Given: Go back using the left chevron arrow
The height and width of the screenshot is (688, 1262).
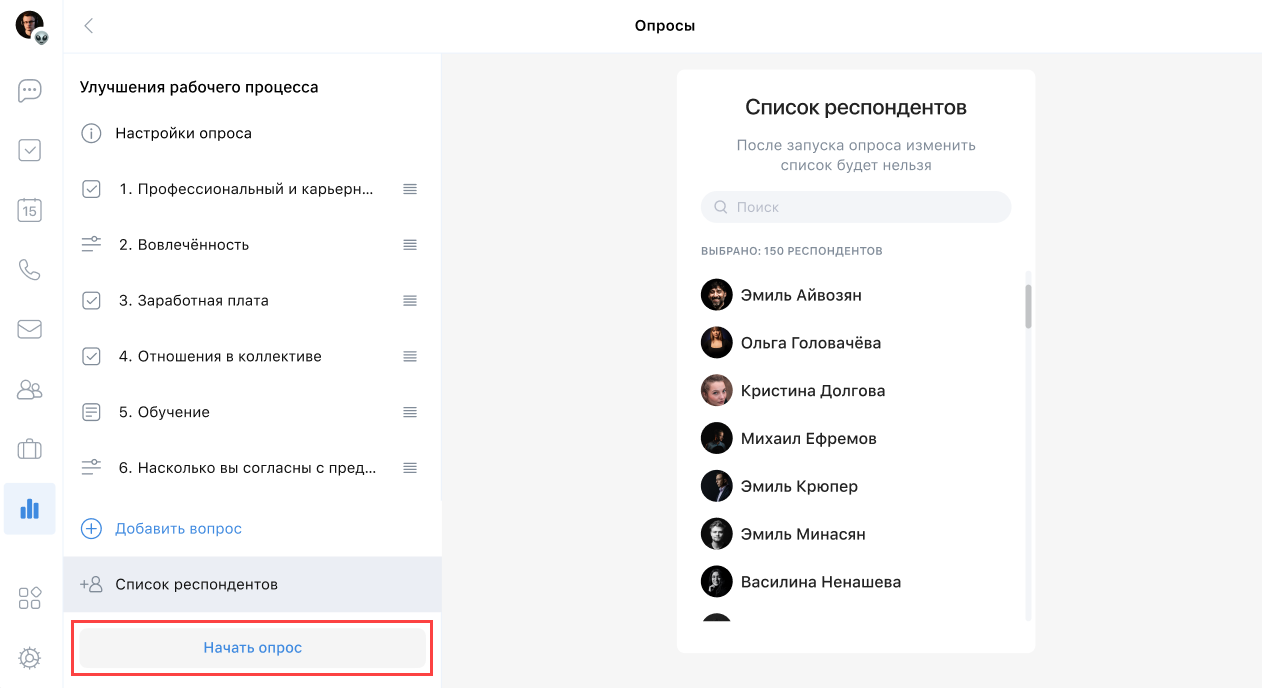Looking at the screenshot, I should coord(89,26).
